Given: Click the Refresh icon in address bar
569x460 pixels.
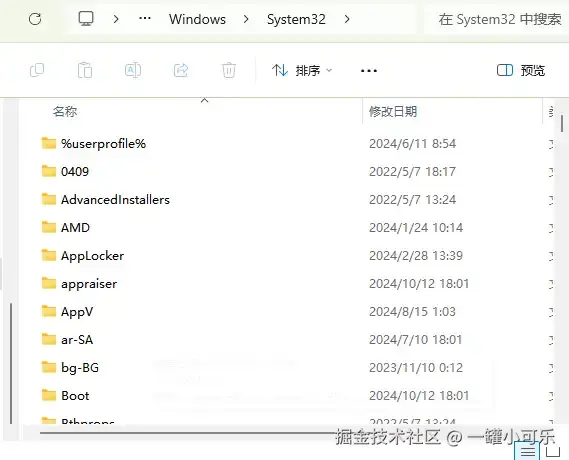Looking at the screenshot, I should tap(35, 19).
